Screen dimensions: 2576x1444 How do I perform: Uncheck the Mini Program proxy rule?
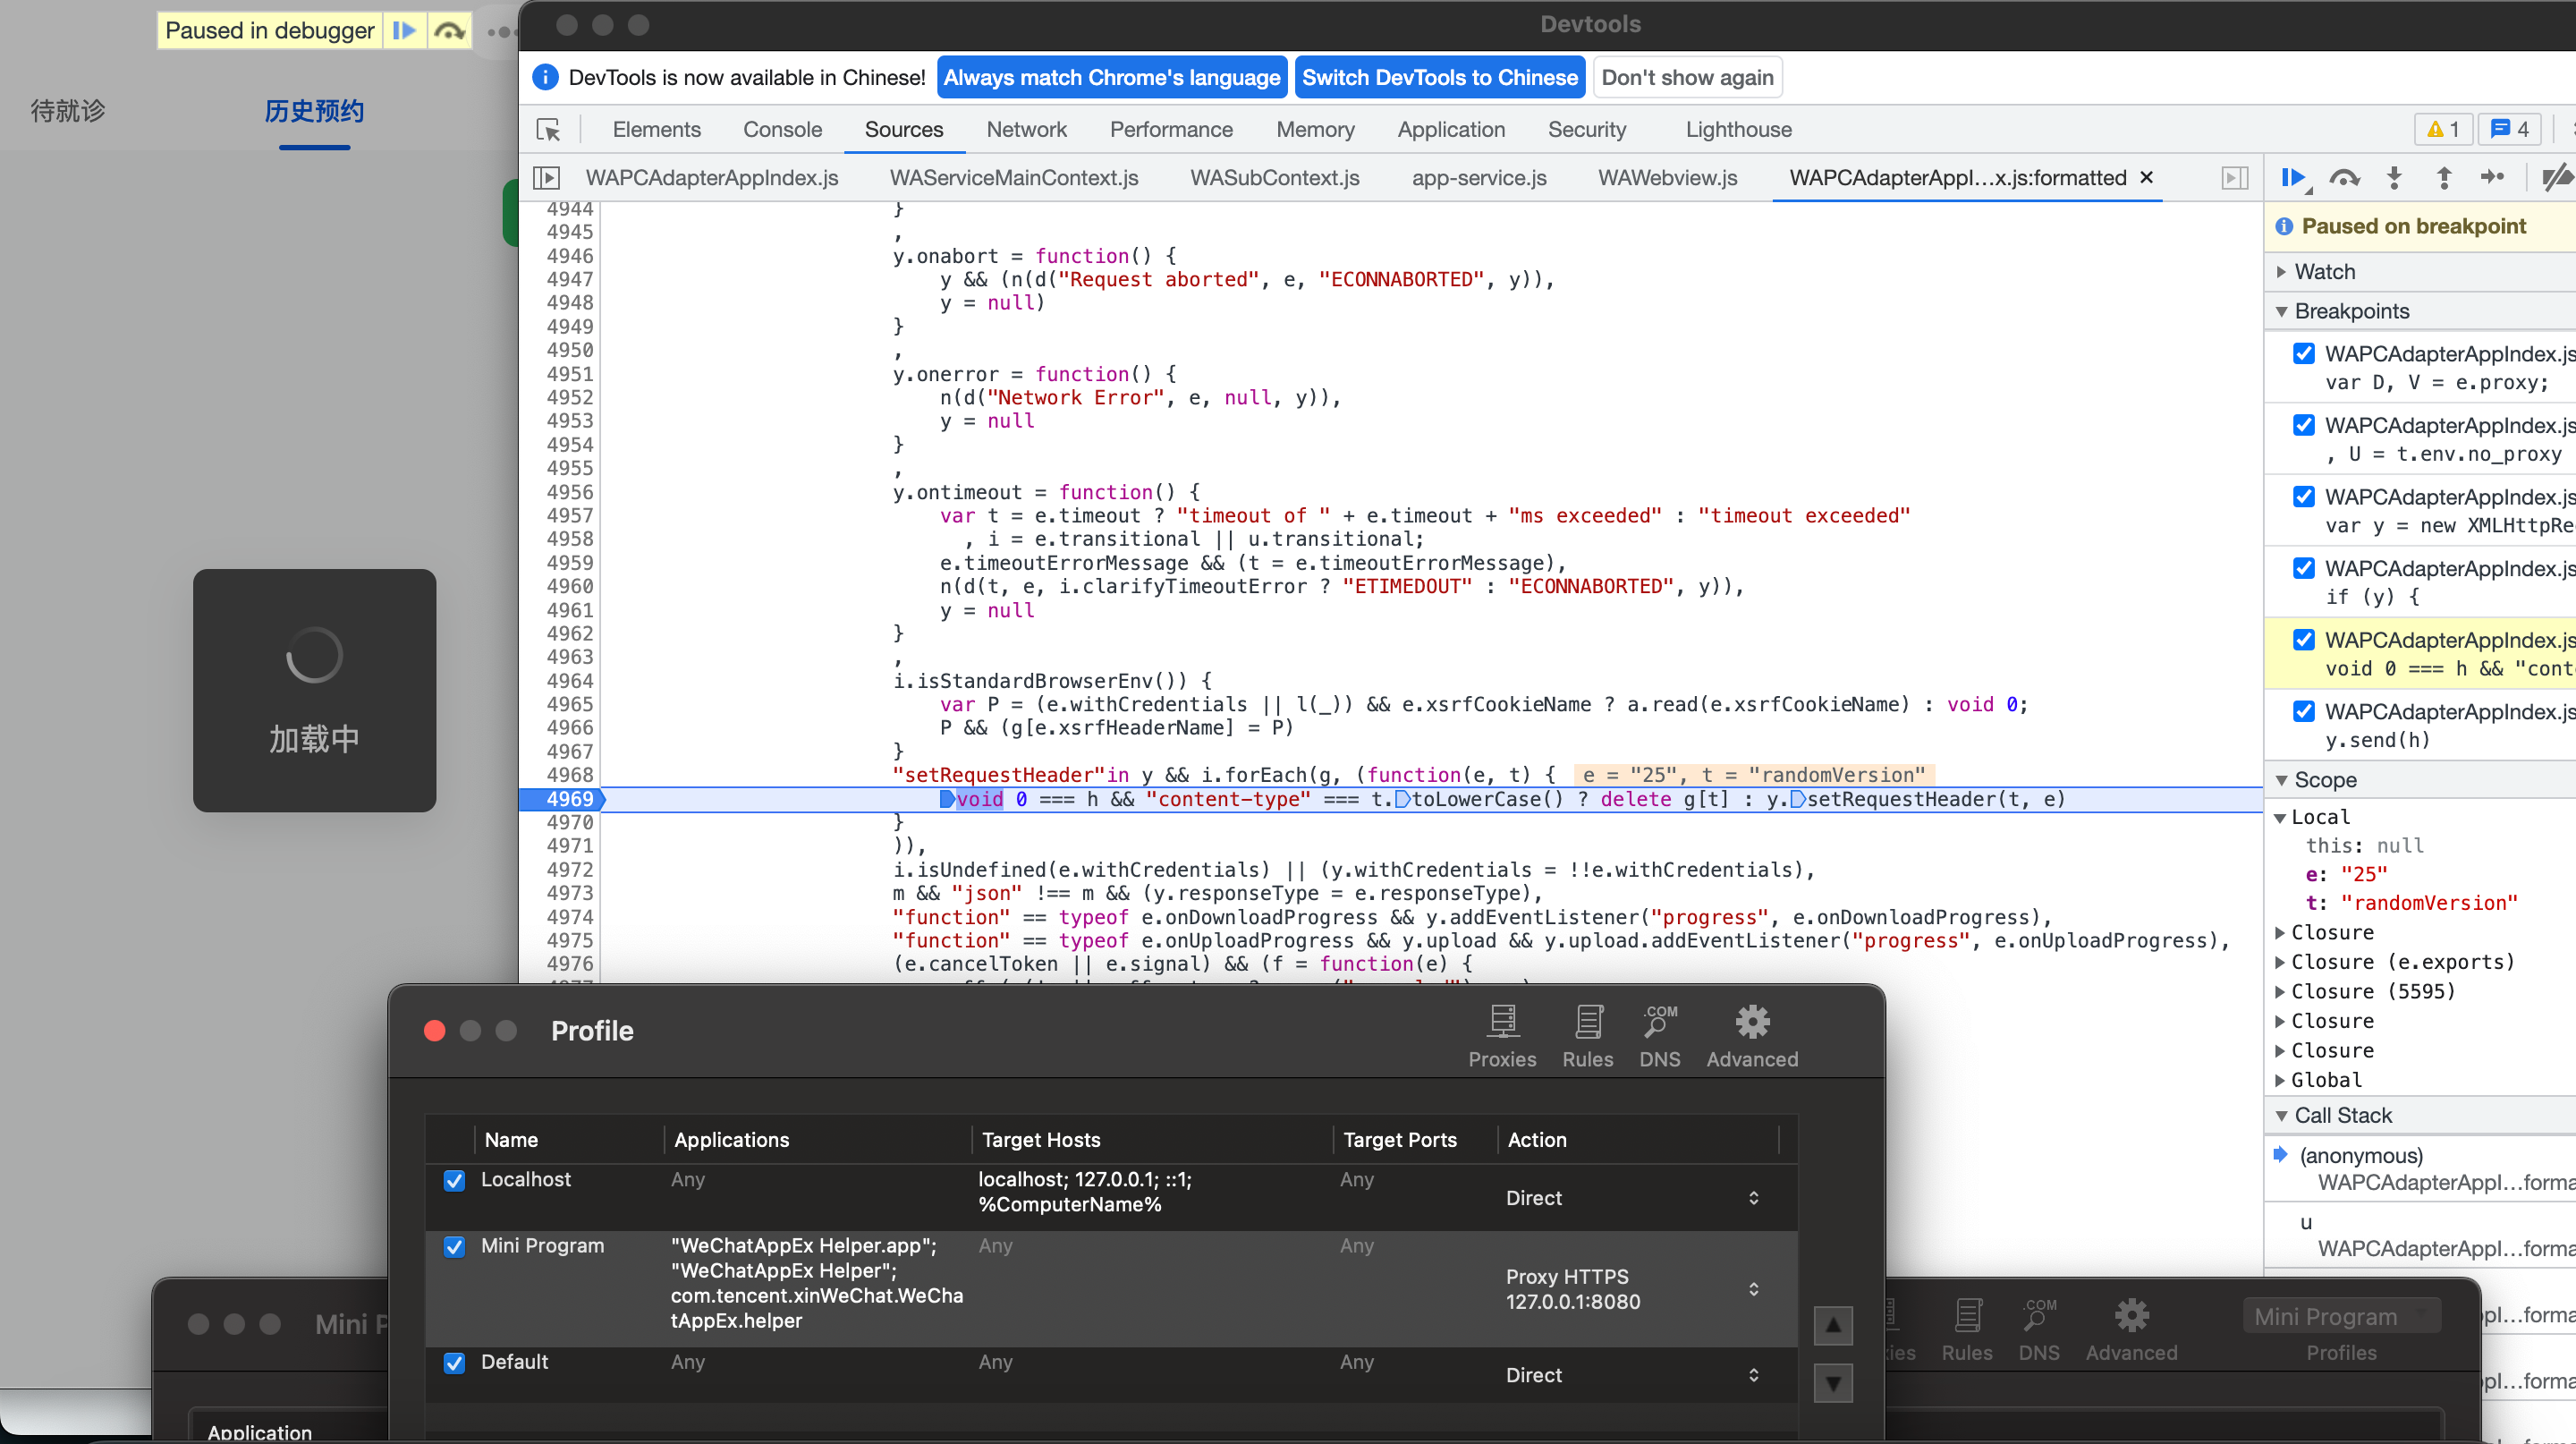point(454,1246)
